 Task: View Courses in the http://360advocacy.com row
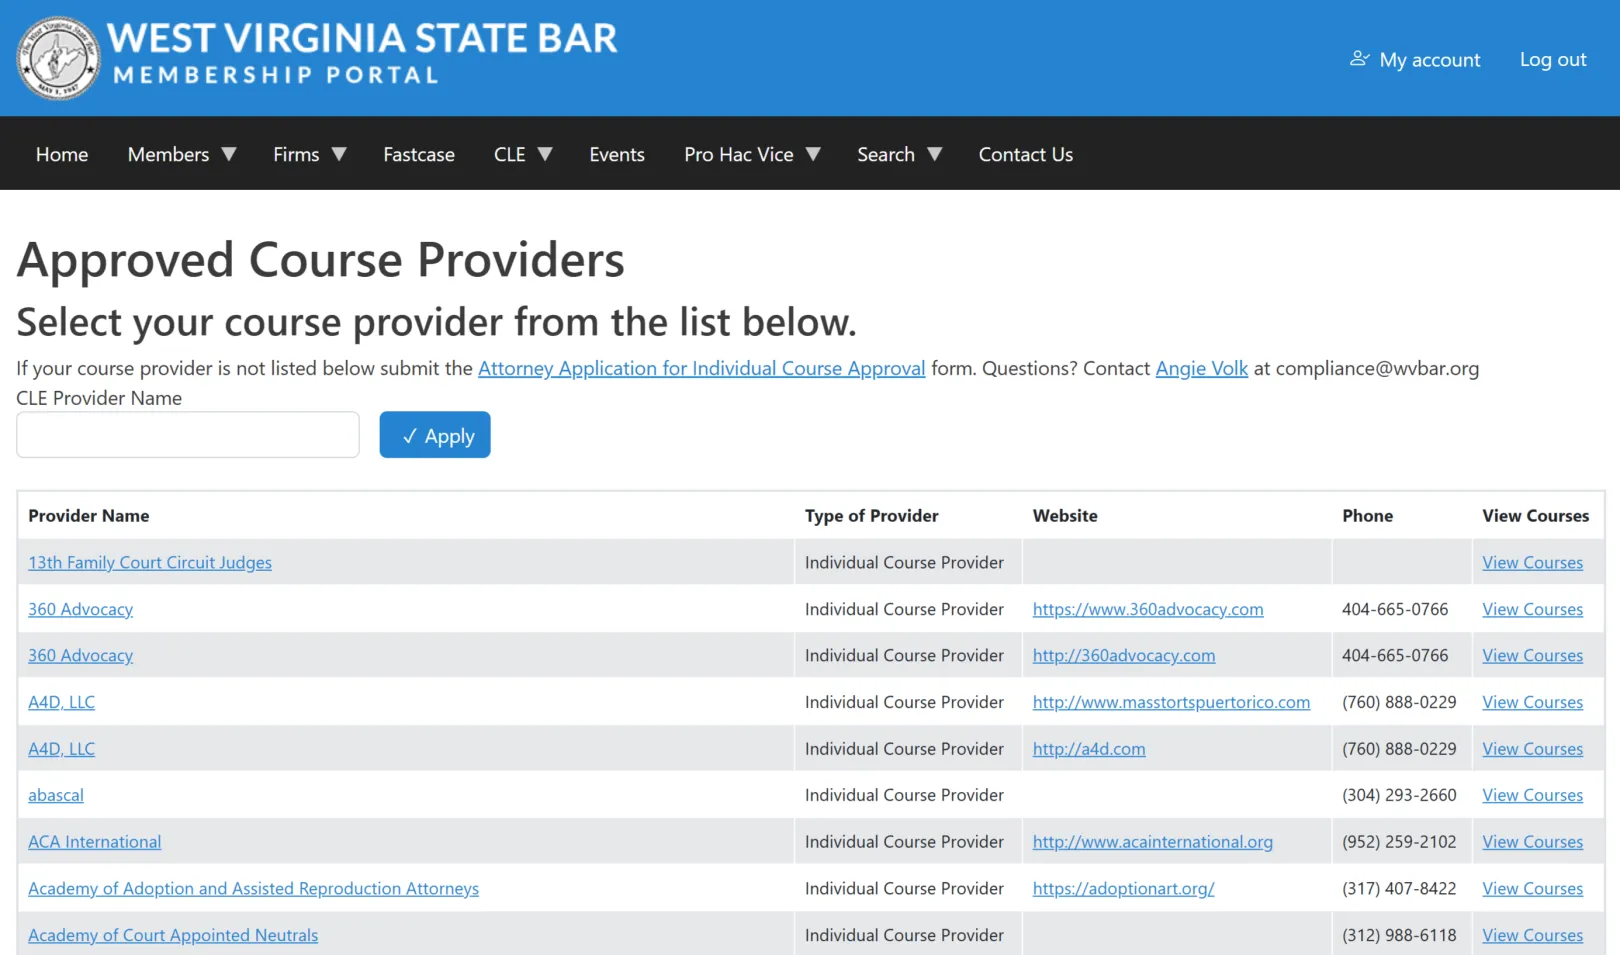(x=1533, y=655)
